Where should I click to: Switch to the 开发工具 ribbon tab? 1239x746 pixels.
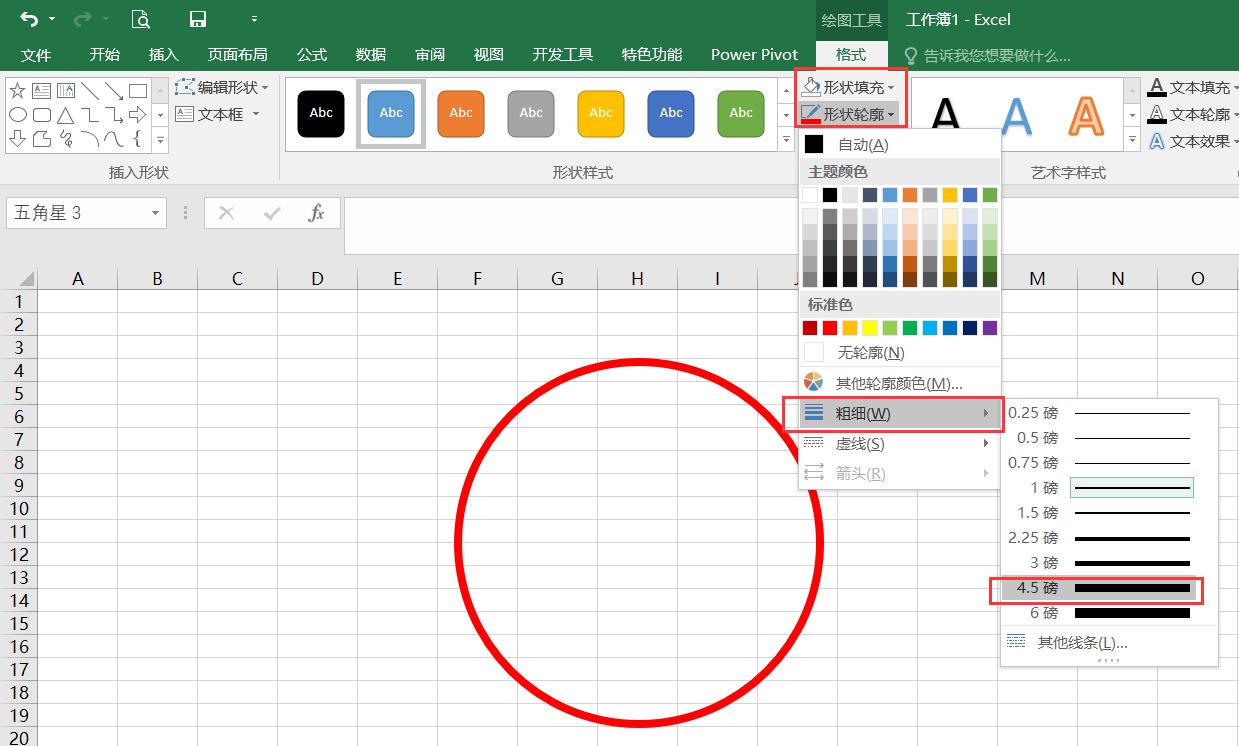(x=562, y=55)
